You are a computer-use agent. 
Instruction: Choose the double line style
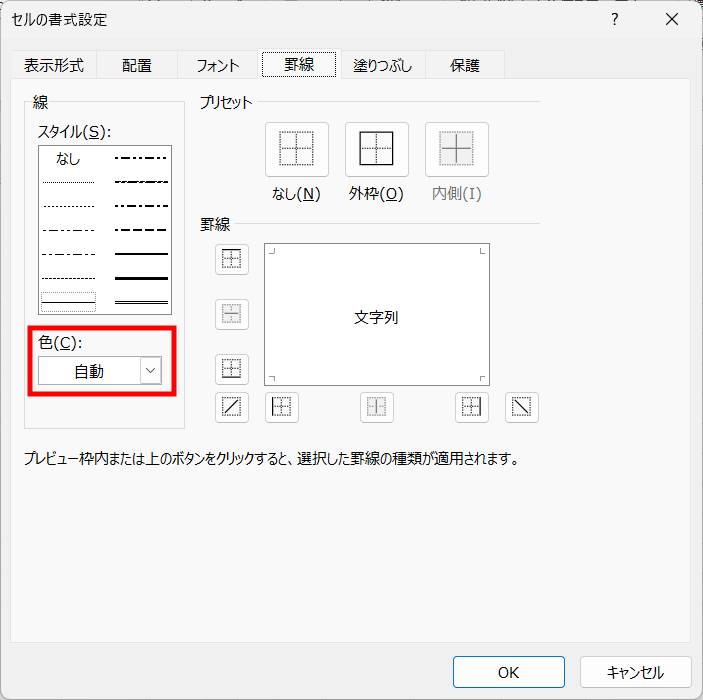(x=141, y=303)
